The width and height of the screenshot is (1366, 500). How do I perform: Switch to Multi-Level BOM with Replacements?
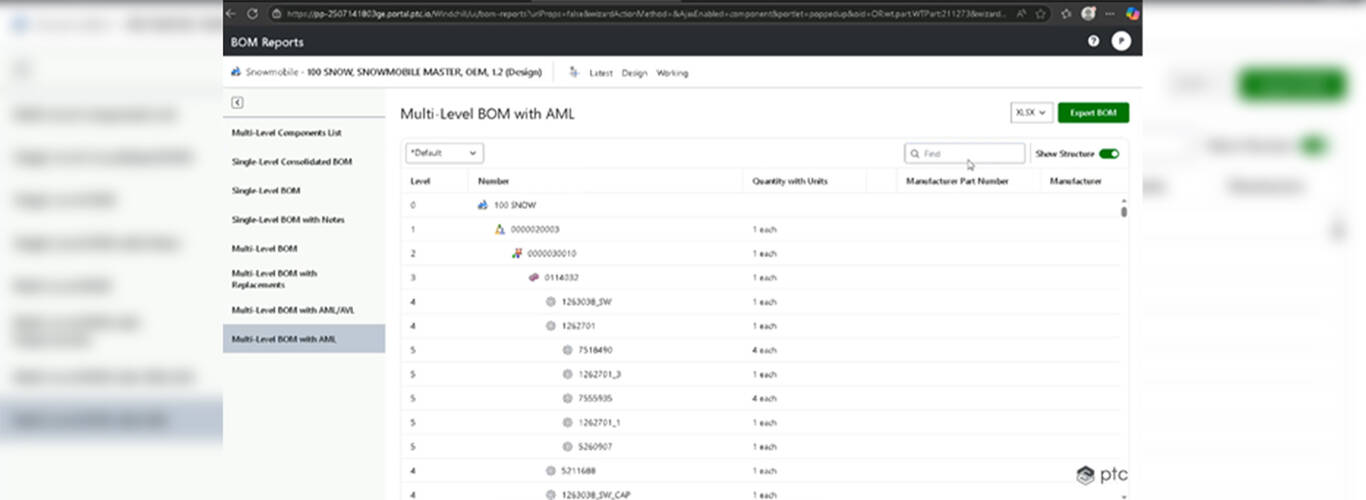(x=275, y=279)
